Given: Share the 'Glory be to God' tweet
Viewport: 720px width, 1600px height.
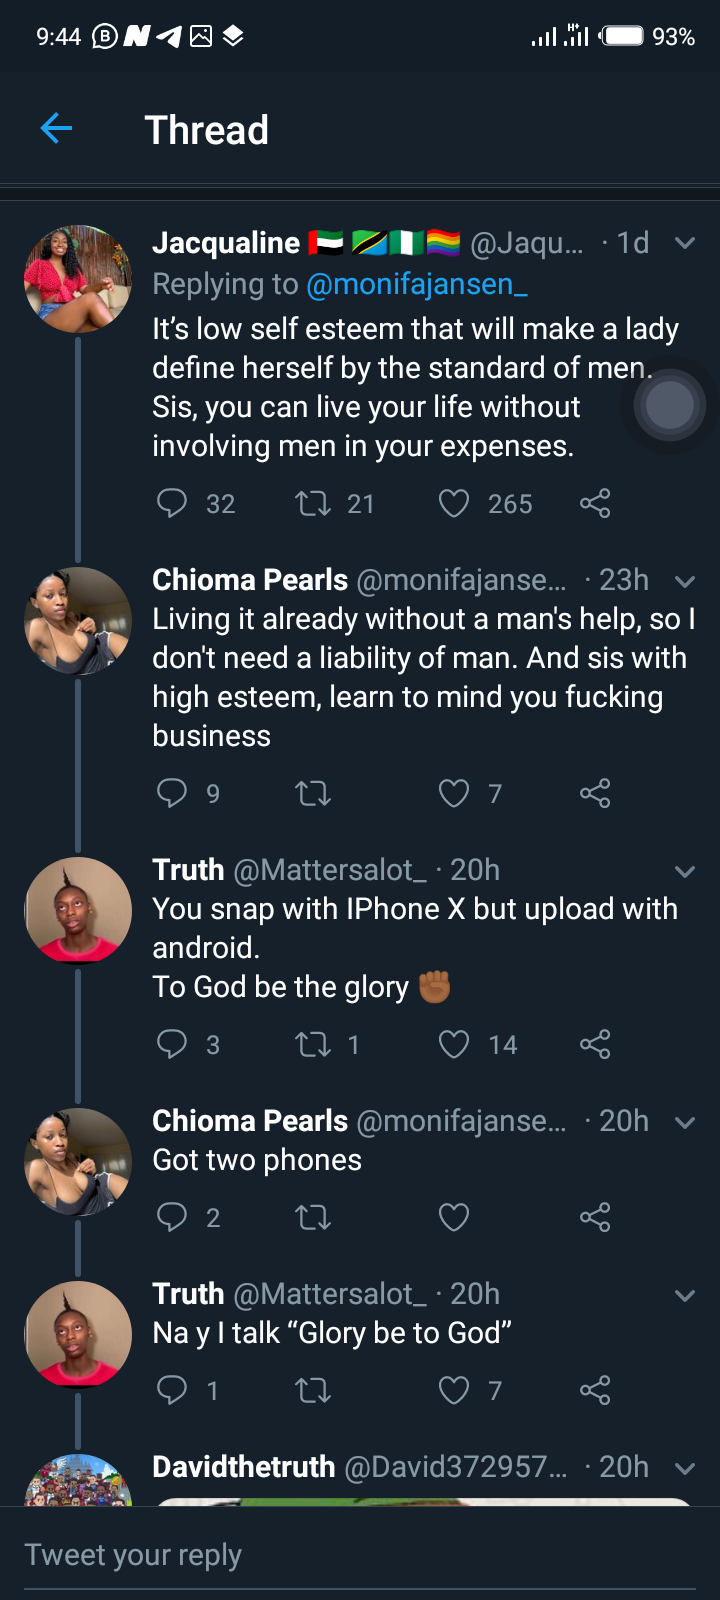Looking at the screenshot, I should [x=595, y=1390].
